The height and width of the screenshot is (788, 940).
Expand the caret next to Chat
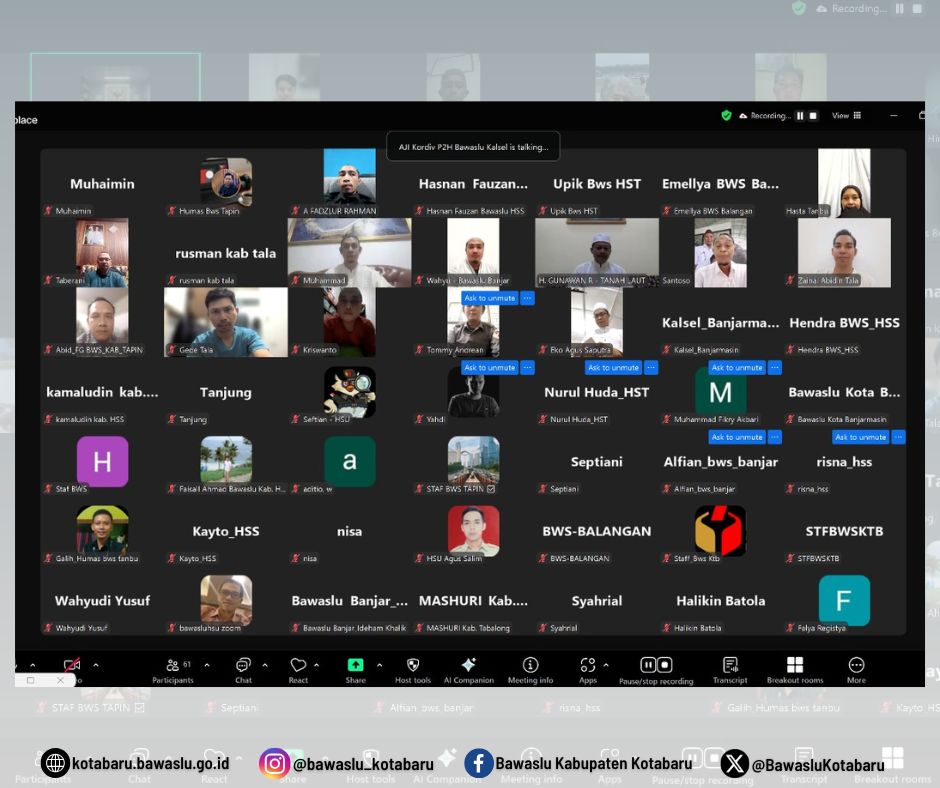(x=265, y=664)
